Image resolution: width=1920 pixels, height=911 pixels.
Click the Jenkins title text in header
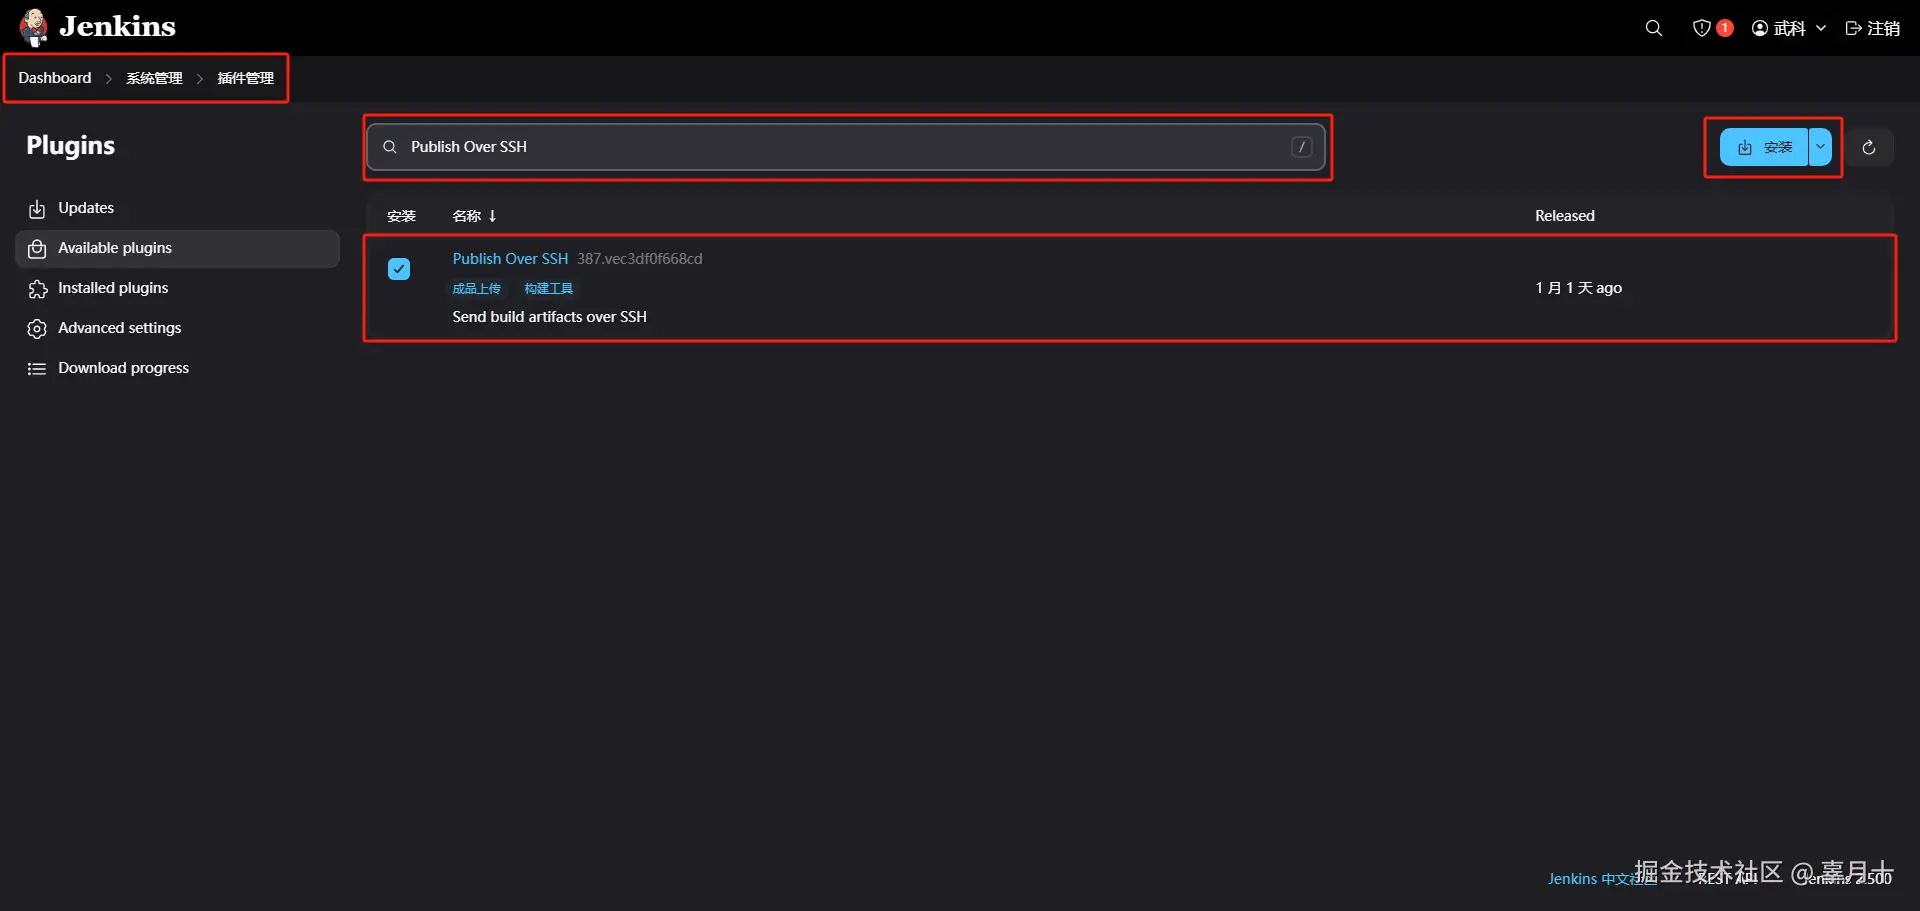118,27
